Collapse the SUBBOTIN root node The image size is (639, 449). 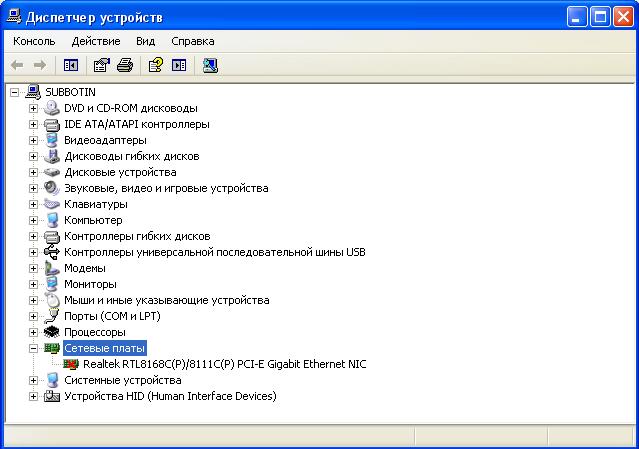tap(14, 92)
